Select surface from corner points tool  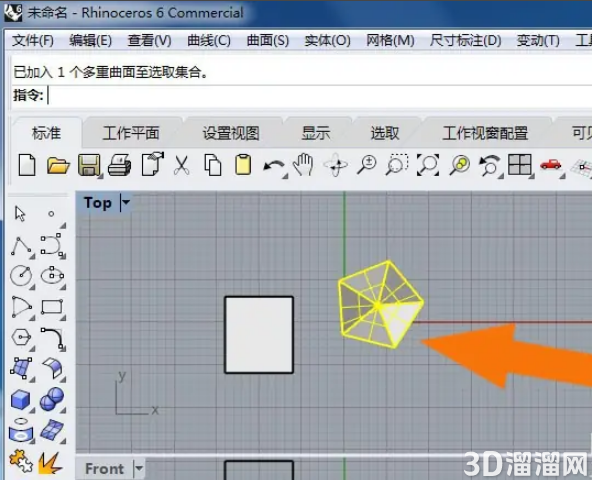point(21,368)
